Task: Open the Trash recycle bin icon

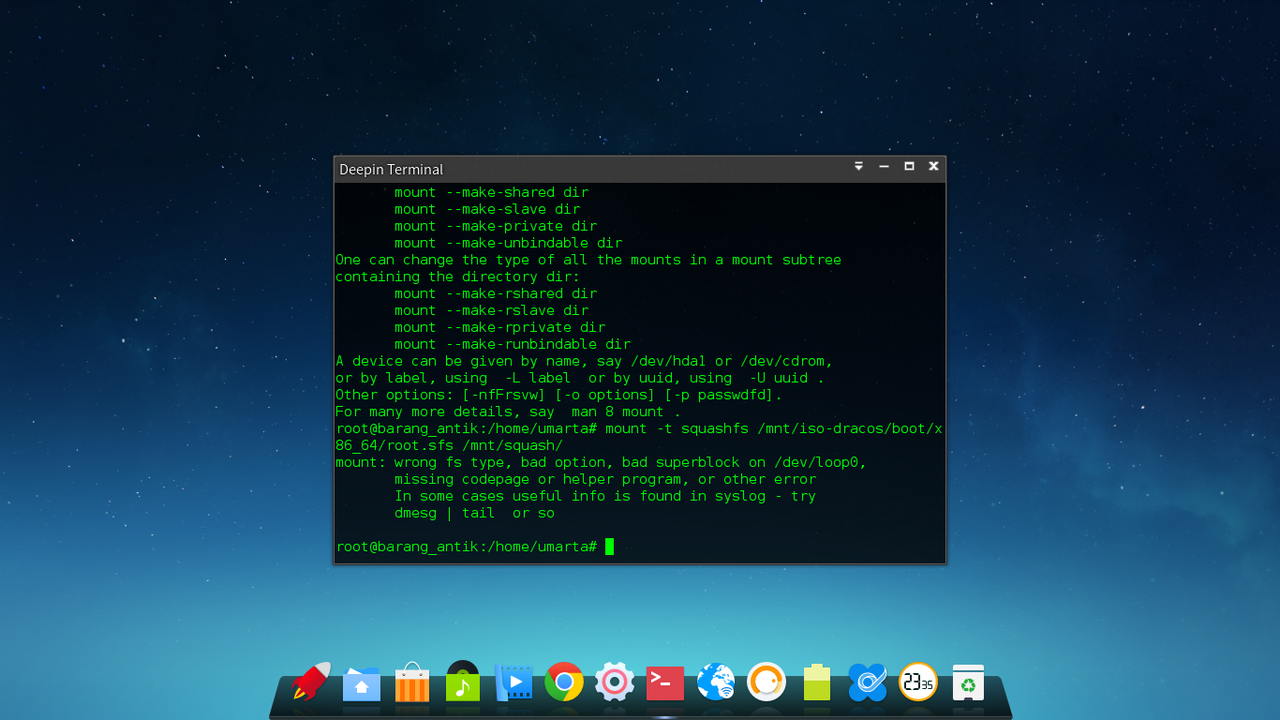Action: (x=968, y=683)
